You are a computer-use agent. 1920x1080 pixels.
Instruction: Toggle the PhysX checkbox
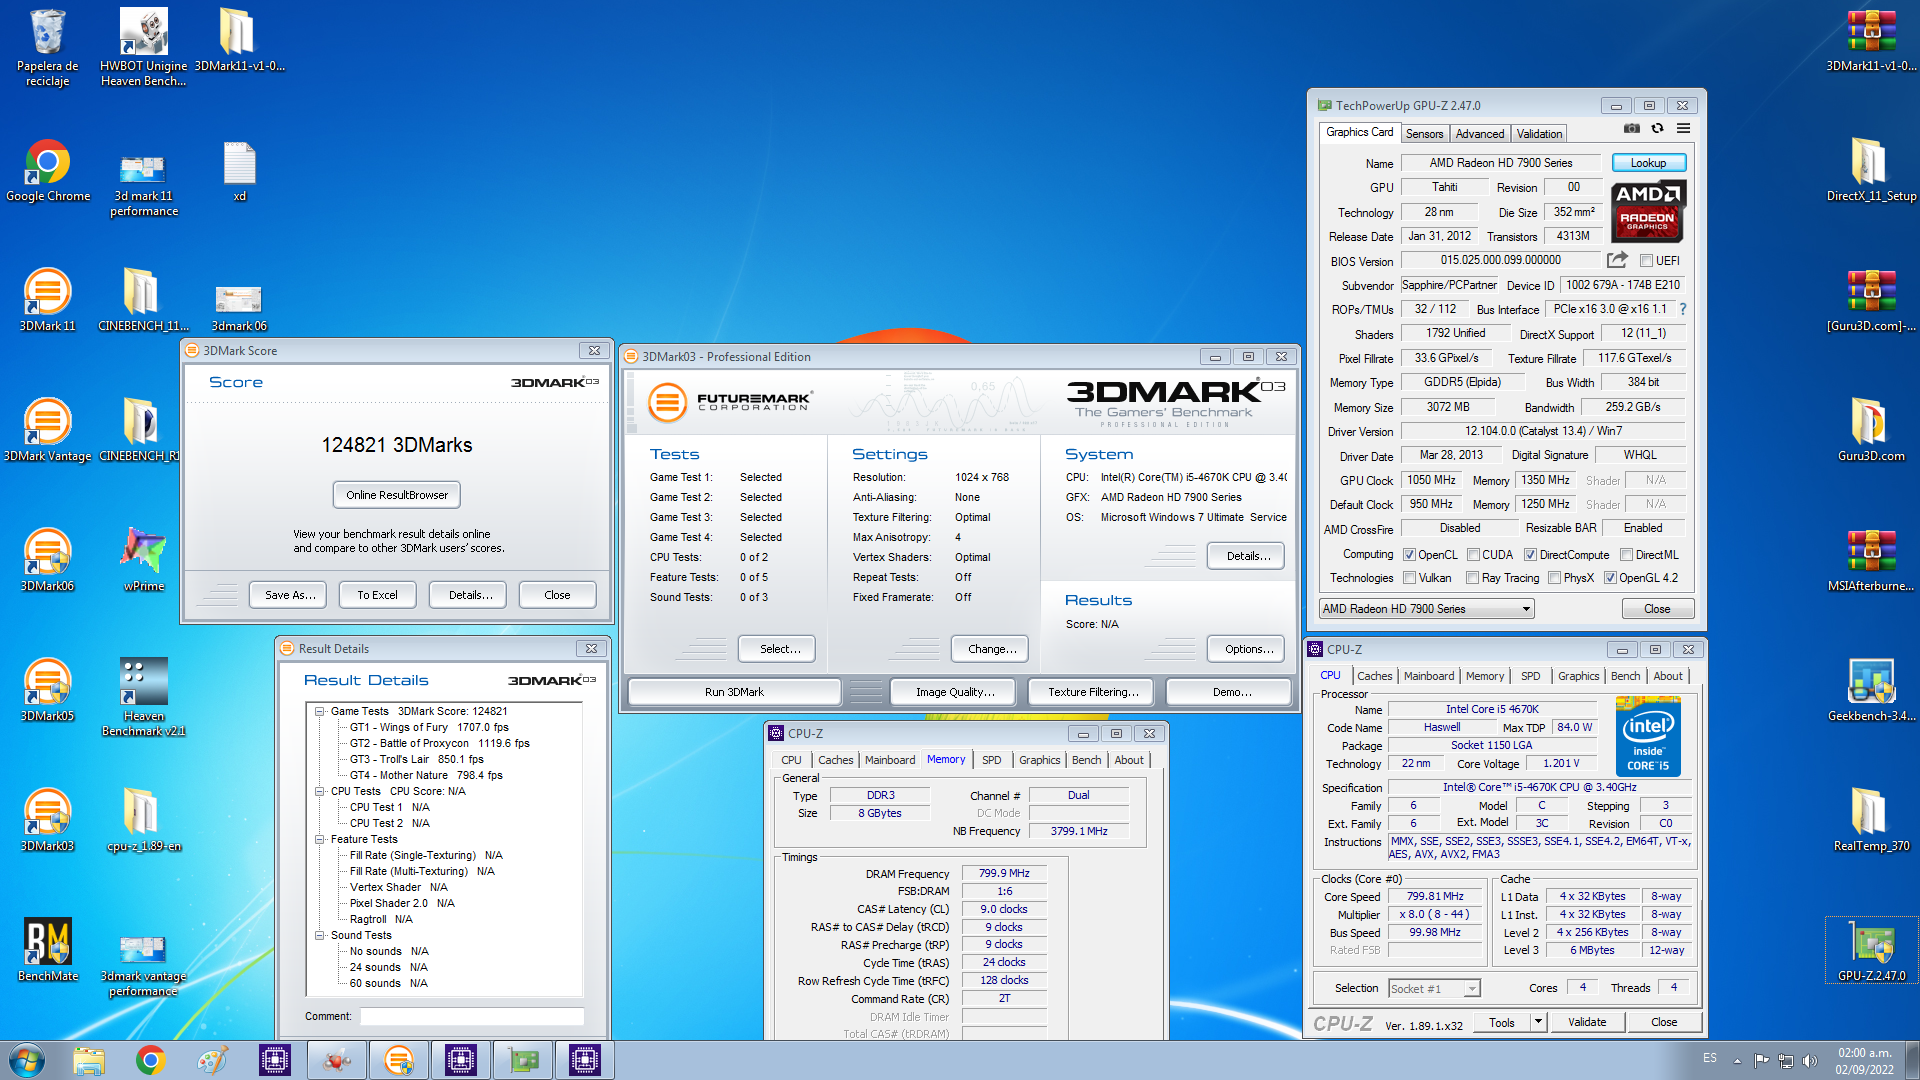(1554, 578)
